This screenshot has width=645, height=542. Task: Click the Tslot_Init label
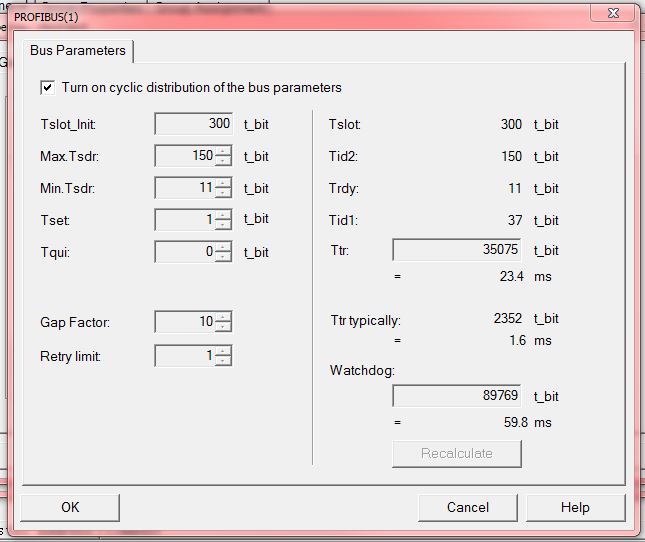68,125
